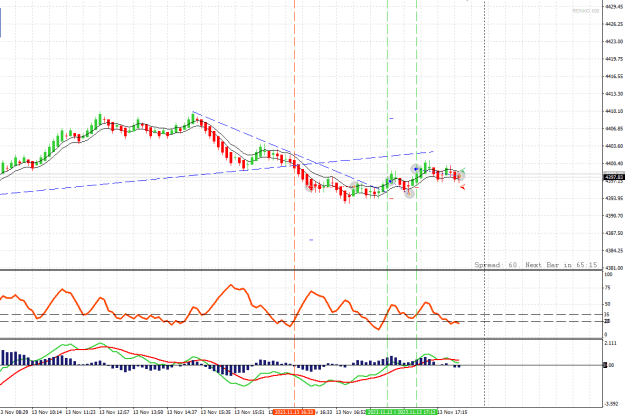This screenshot has width=625, height=415.
Task: Click the orange-highlighted date label on time axis
Action: tap(294, 412)
